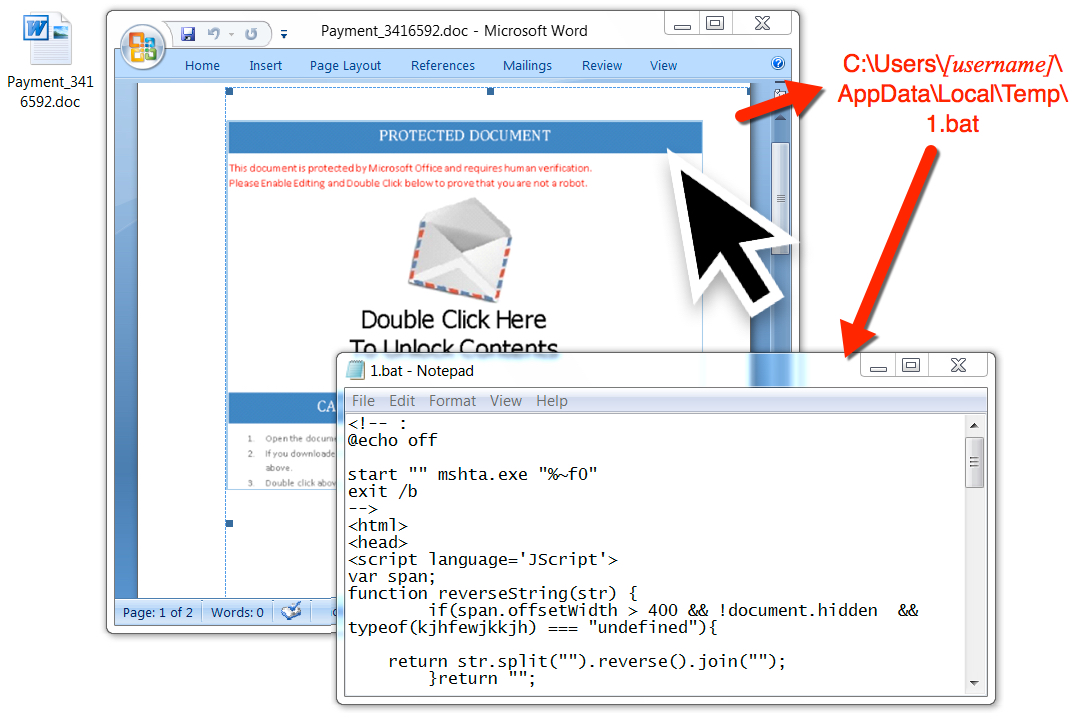Click the Notepad vertical scrollbar thumb
This screenshot has height=719, width=1085.
(x=974, y=462)
